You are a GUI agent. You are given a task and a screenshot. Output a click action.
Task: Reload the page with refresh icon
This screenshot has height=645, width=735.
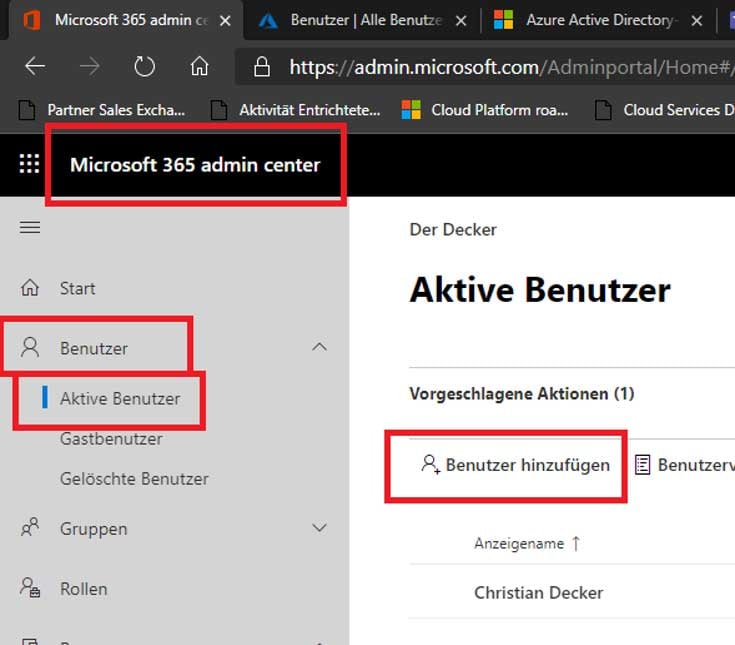click(x=144, y=66)
